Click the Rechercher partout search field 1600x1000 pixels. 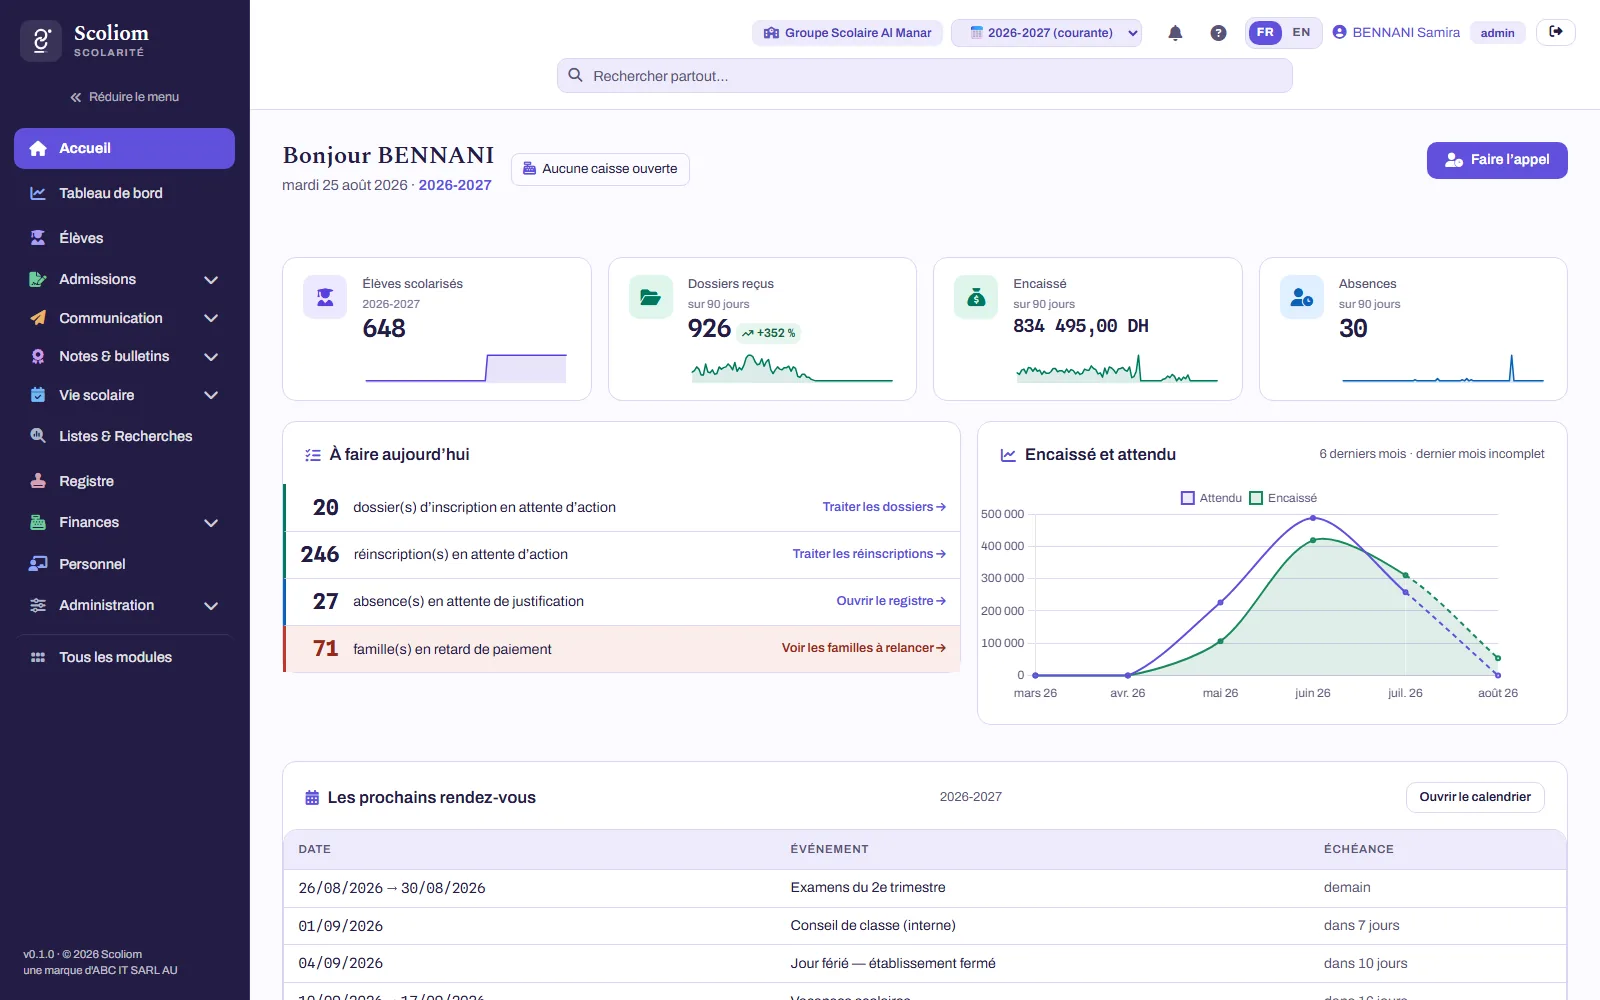tap(924, 76)
